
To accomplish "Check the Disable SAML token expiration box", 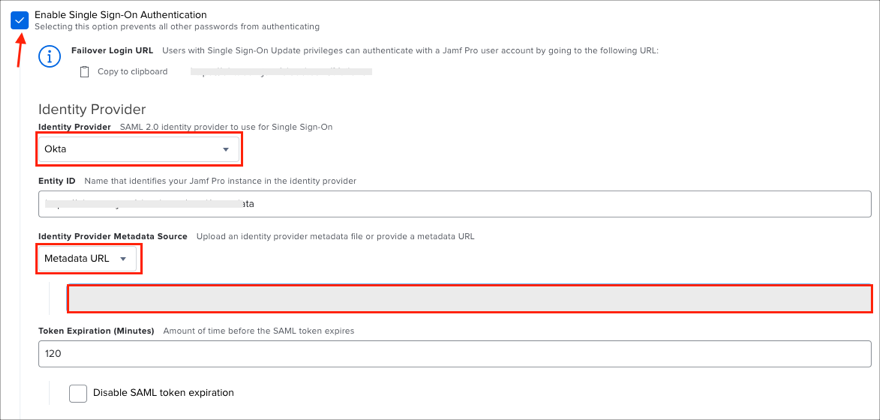I will [78, 393].
